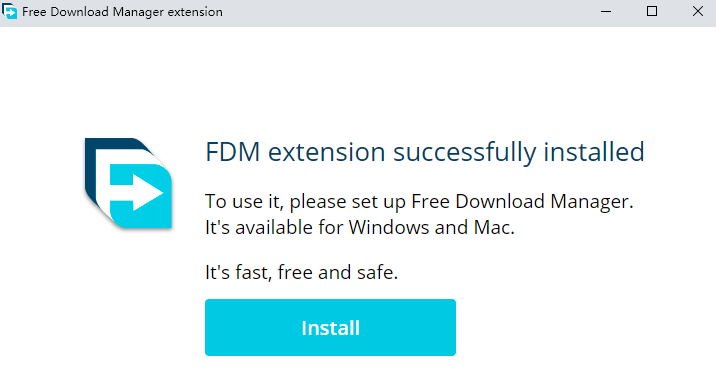Close the Free Download Manager extension window
Viewport: 716px width, 373px height.
pyautogui.click(x=698, y=11)
